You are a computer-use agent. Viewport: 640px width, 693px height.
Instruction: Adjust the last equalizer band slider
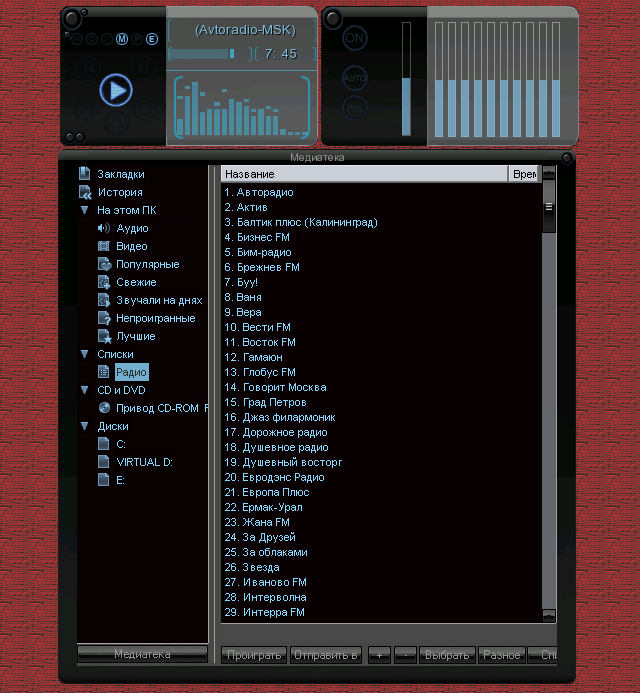(556, 80)
